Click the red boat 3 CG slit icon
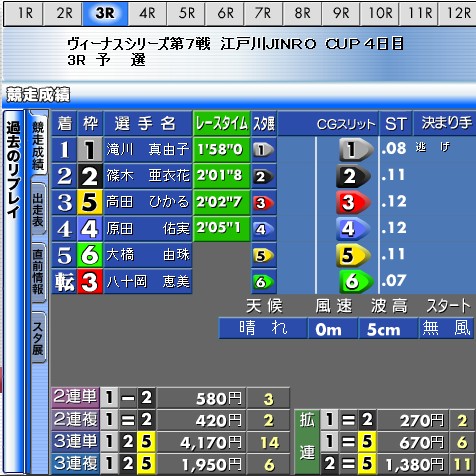The width and height of the screenshot is (476, 476). click(353, 202)
